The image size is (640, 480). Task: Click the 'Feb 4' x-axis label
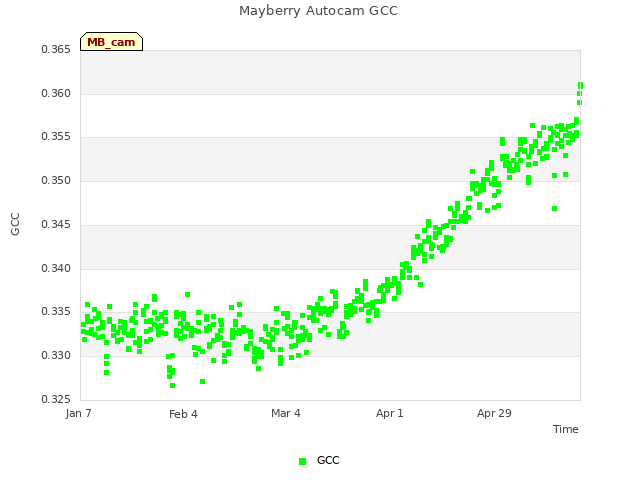(183, 414)
